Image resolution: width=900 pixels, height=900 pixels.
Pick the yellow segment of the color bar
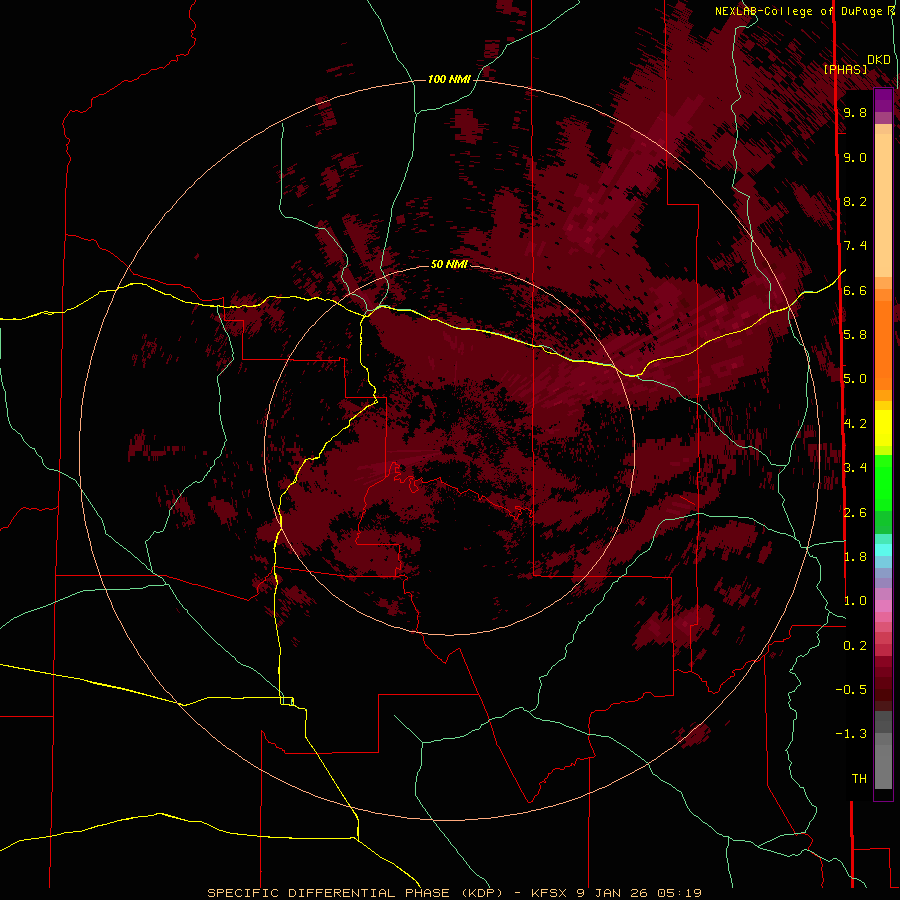point(883,428)
